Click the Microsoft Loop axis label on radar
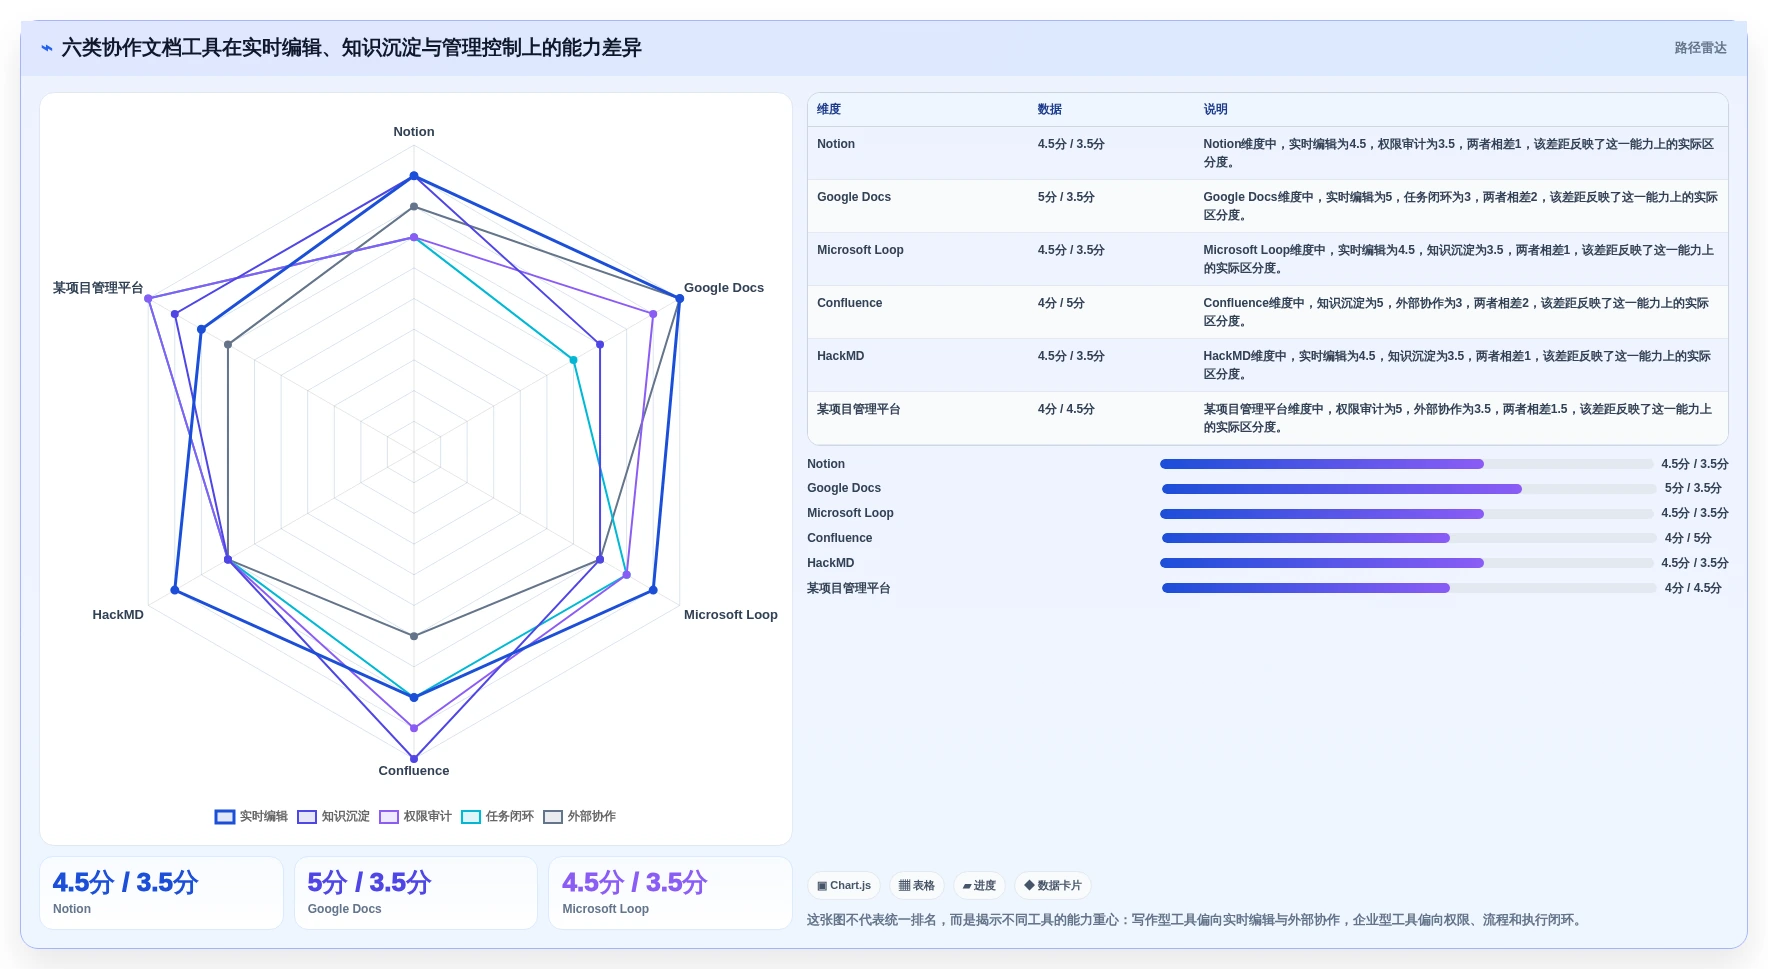 click(731, 615)
